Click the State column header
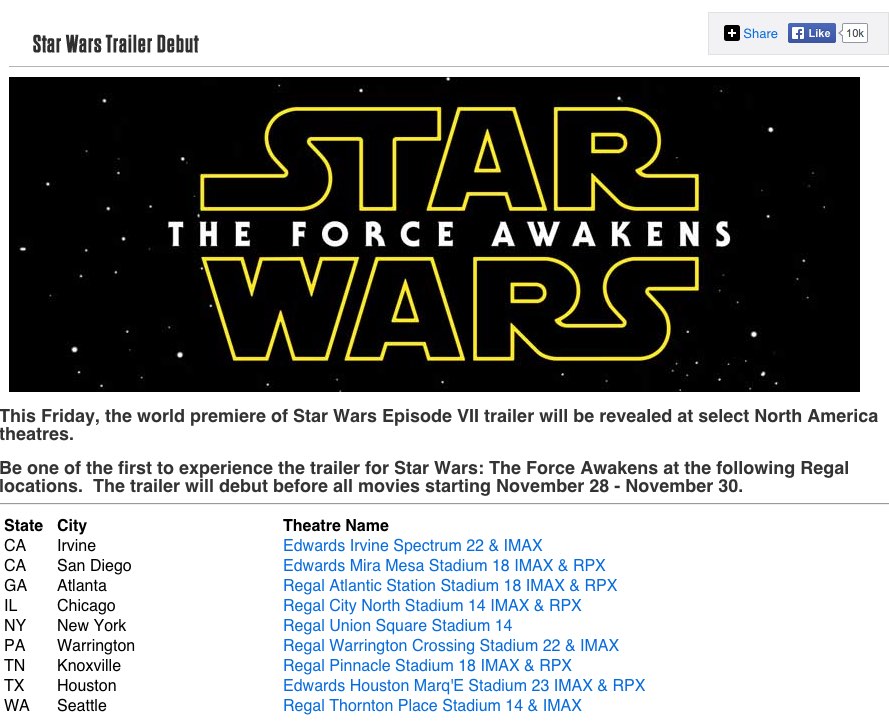 coord(23,526)
